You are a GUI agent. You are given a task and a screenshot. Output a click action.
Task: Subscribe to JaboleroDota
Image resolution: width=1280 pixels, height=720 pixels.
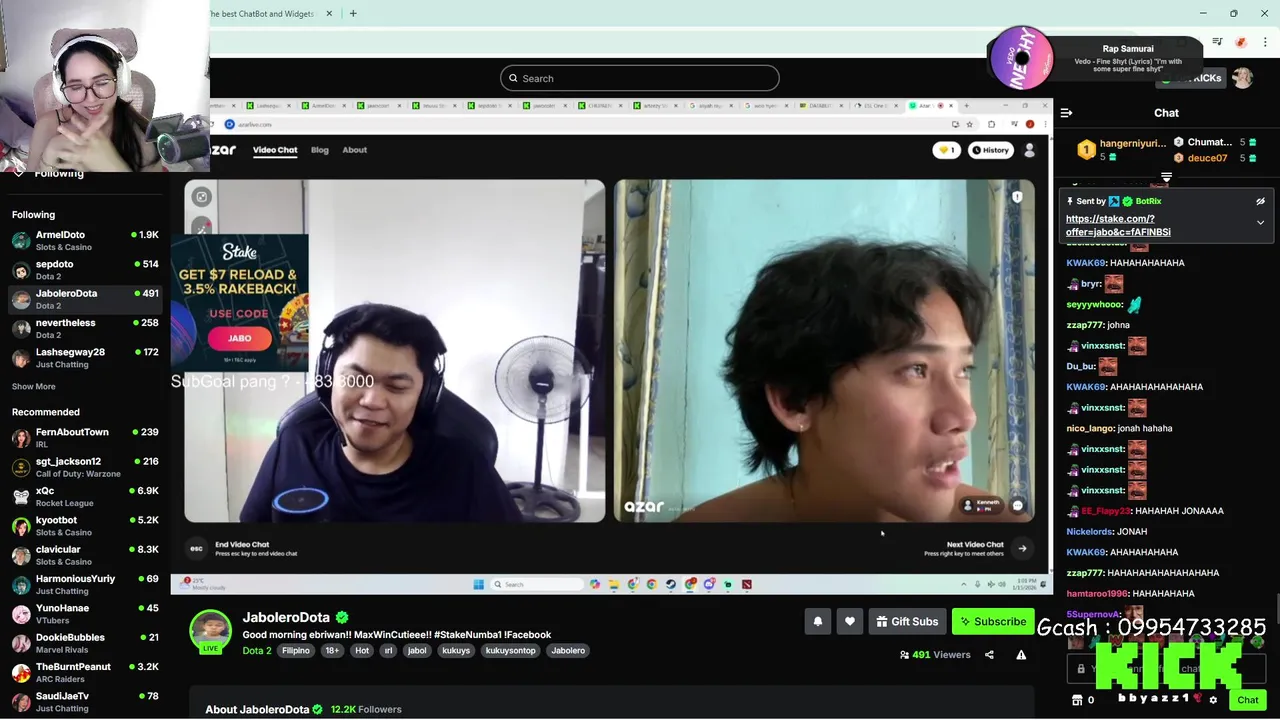(992, 622)
